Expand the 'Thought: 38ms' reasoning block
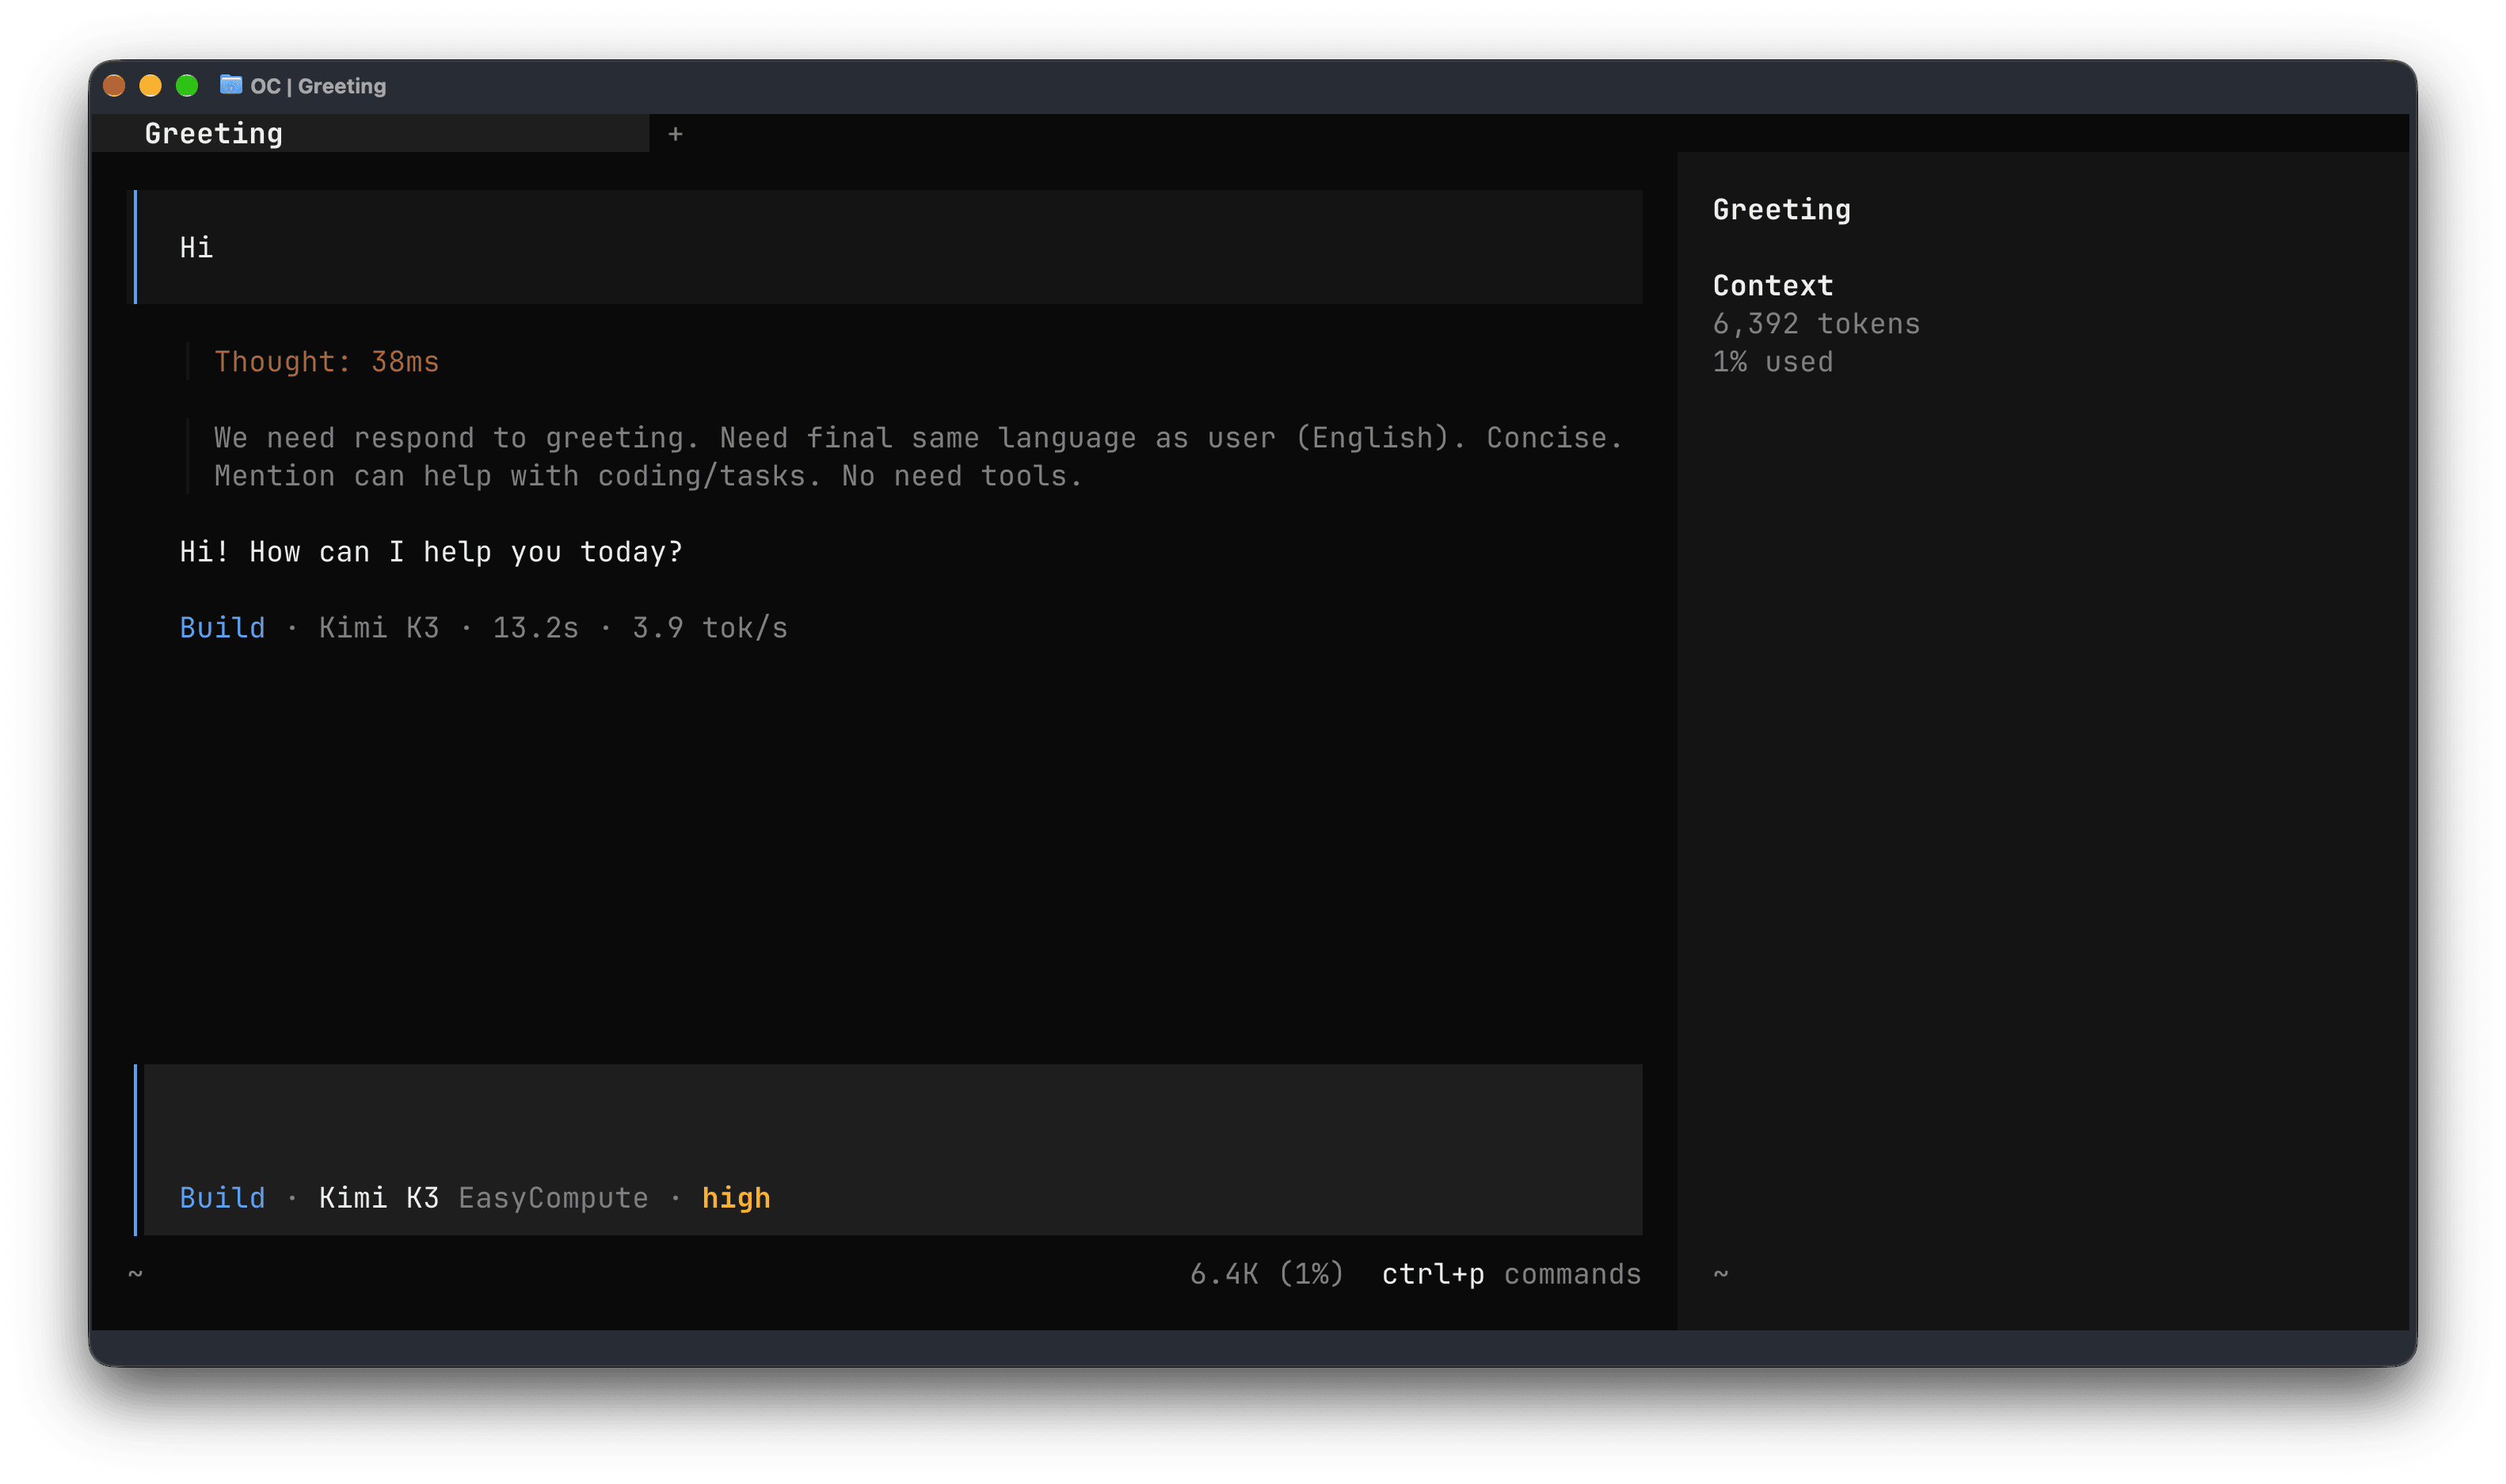2506x1484 pixels. click(x=326, y=361)
